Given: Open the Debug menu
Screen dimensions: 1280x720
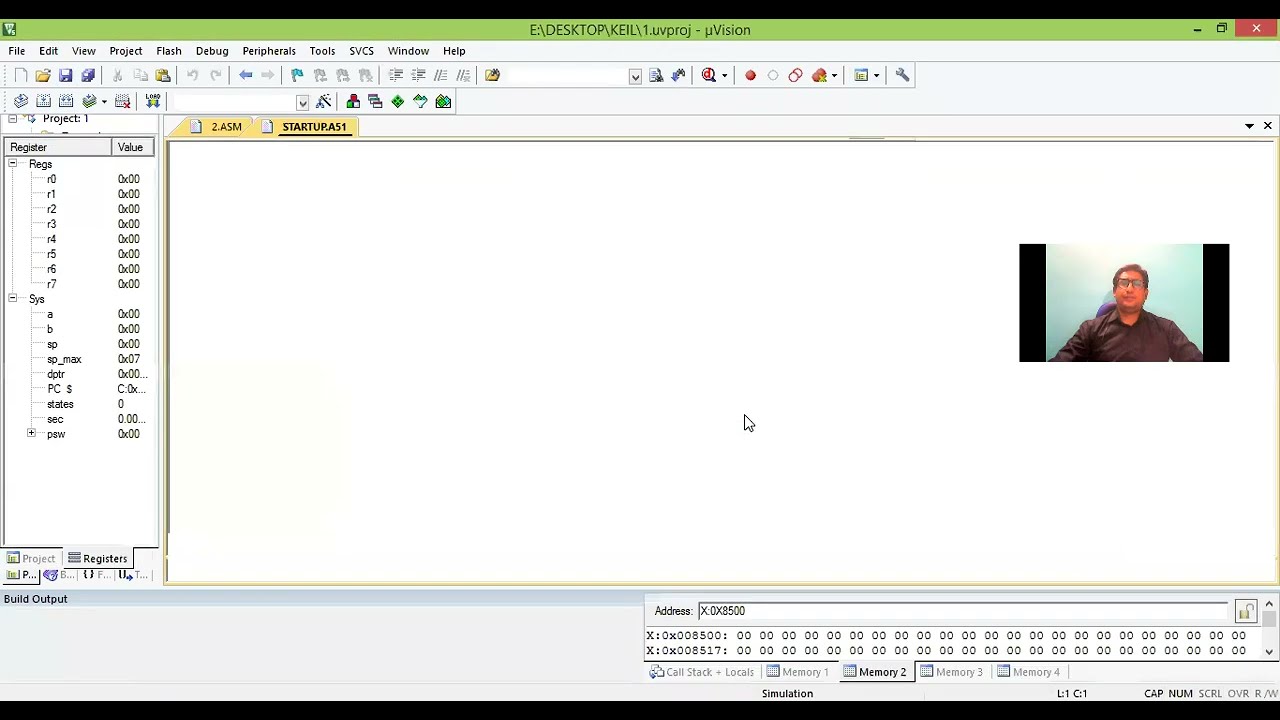Looking at the screenshot, I should click(212, 51).
